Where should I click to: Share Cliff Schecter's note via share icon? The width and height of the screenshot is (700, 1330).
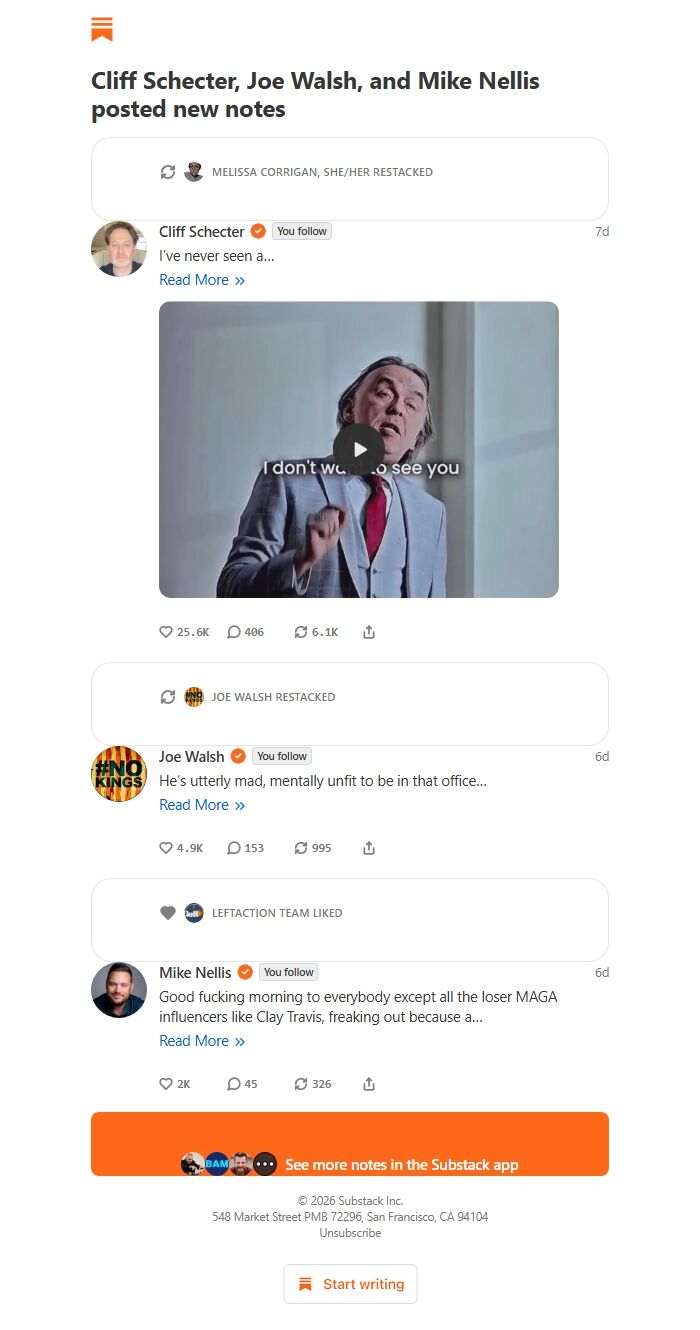369,632
